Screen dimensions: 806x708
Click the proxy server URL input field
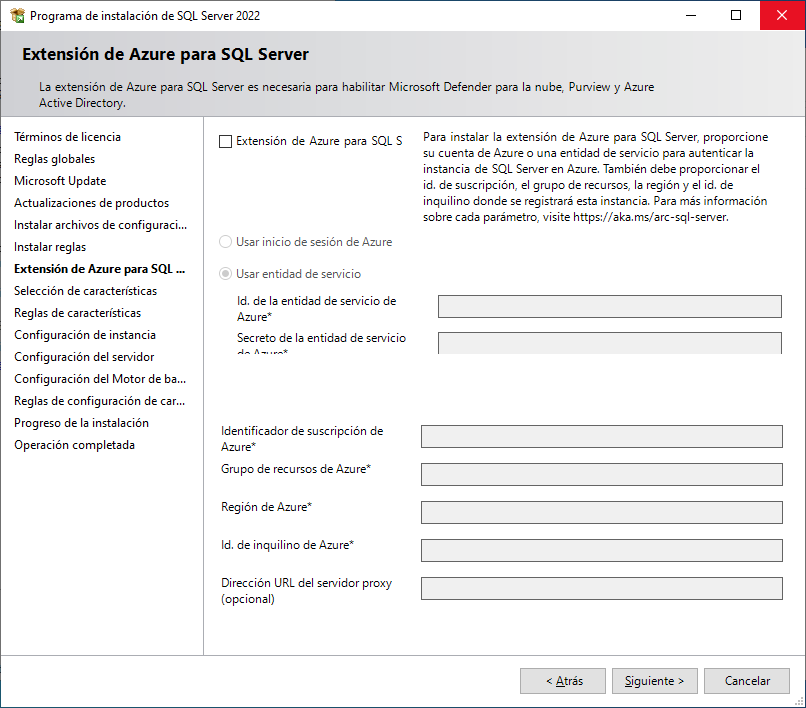coord(601,588)
